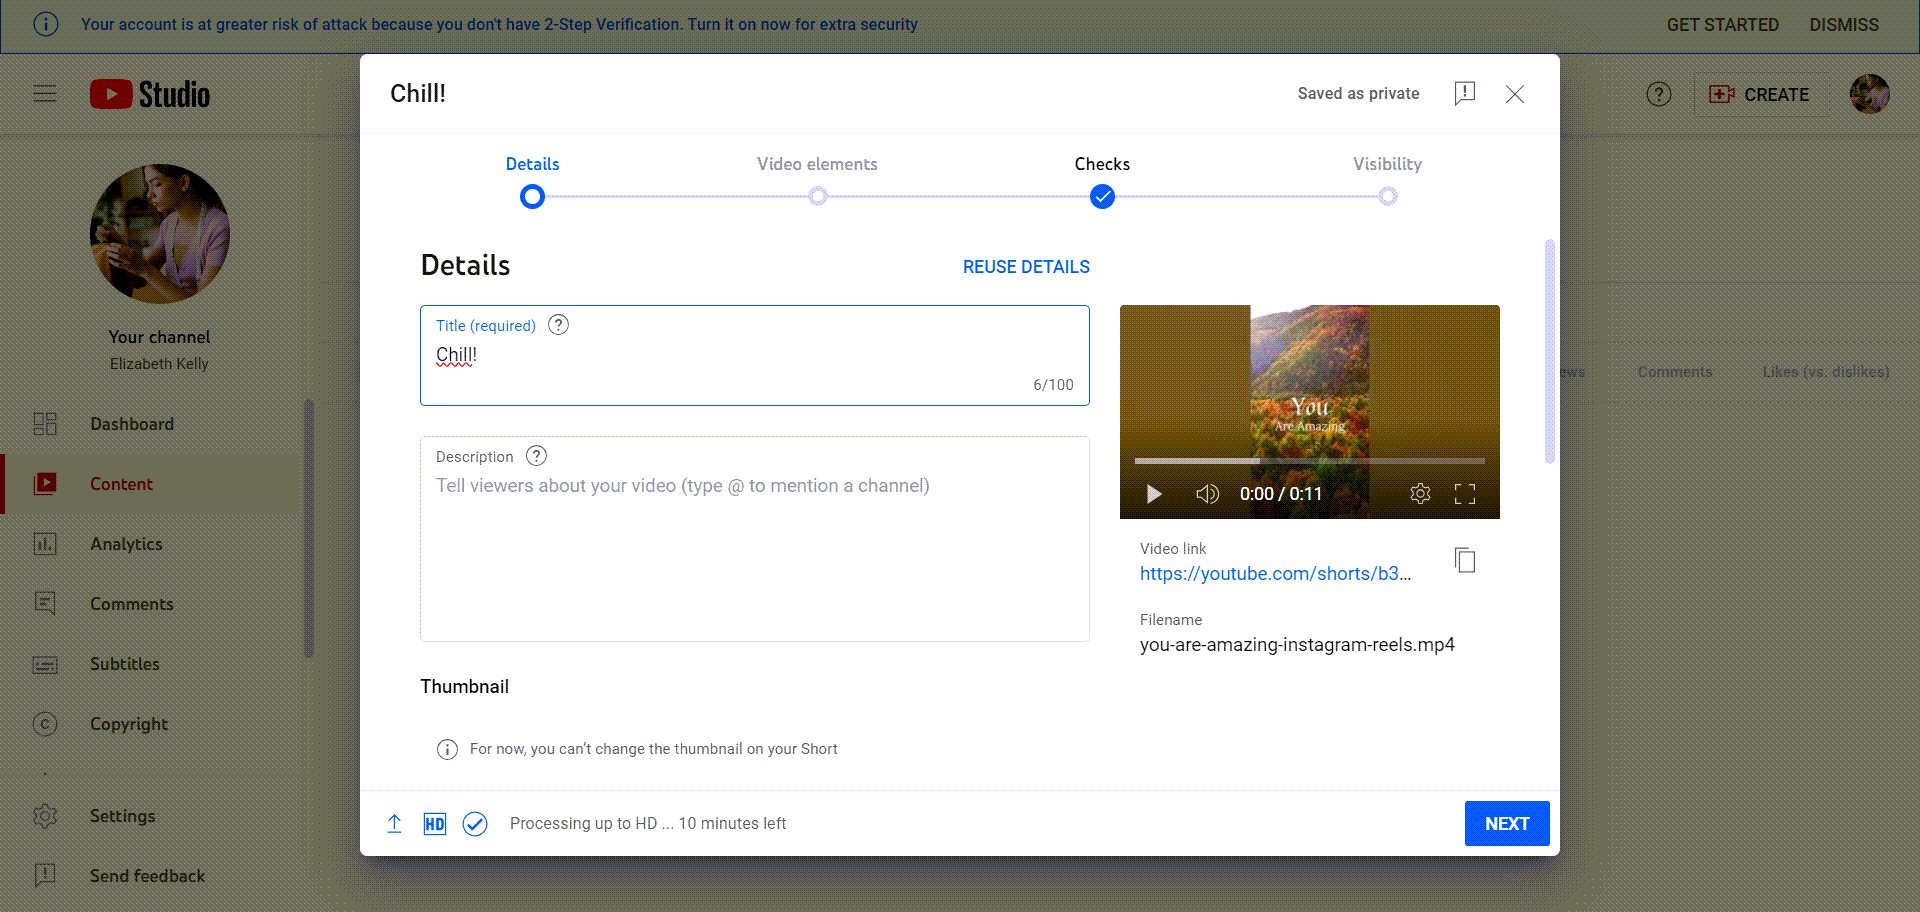Screen dimensions: 1920x912
Task: Dismiss the security banner
Action: (1844, 24)
